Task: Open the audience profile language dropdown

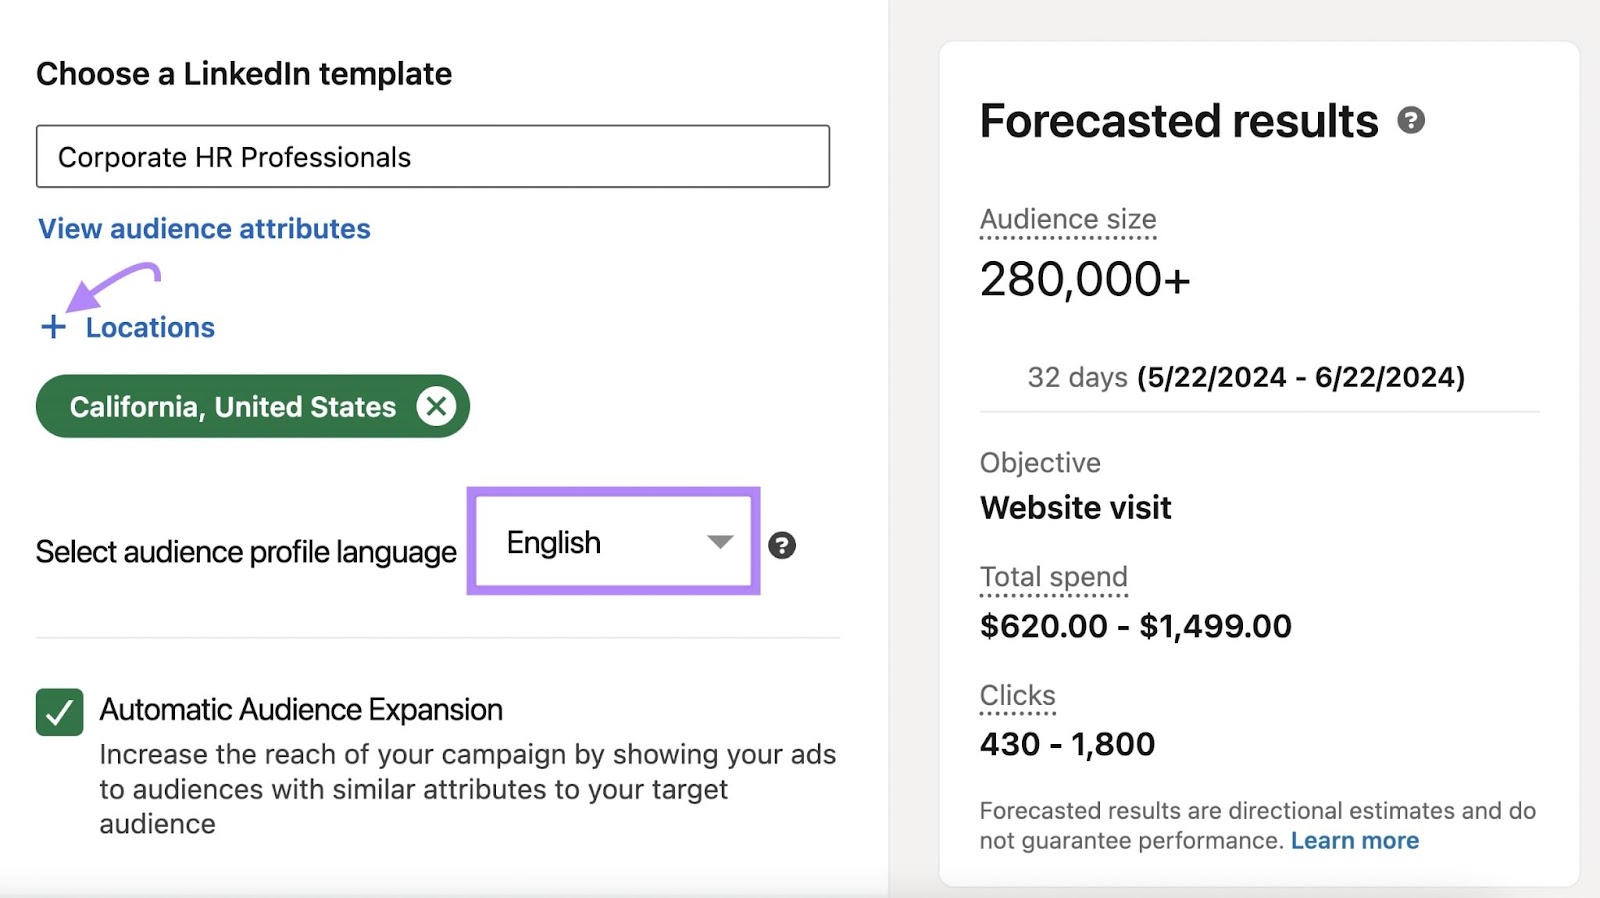Action: point(612,541)
